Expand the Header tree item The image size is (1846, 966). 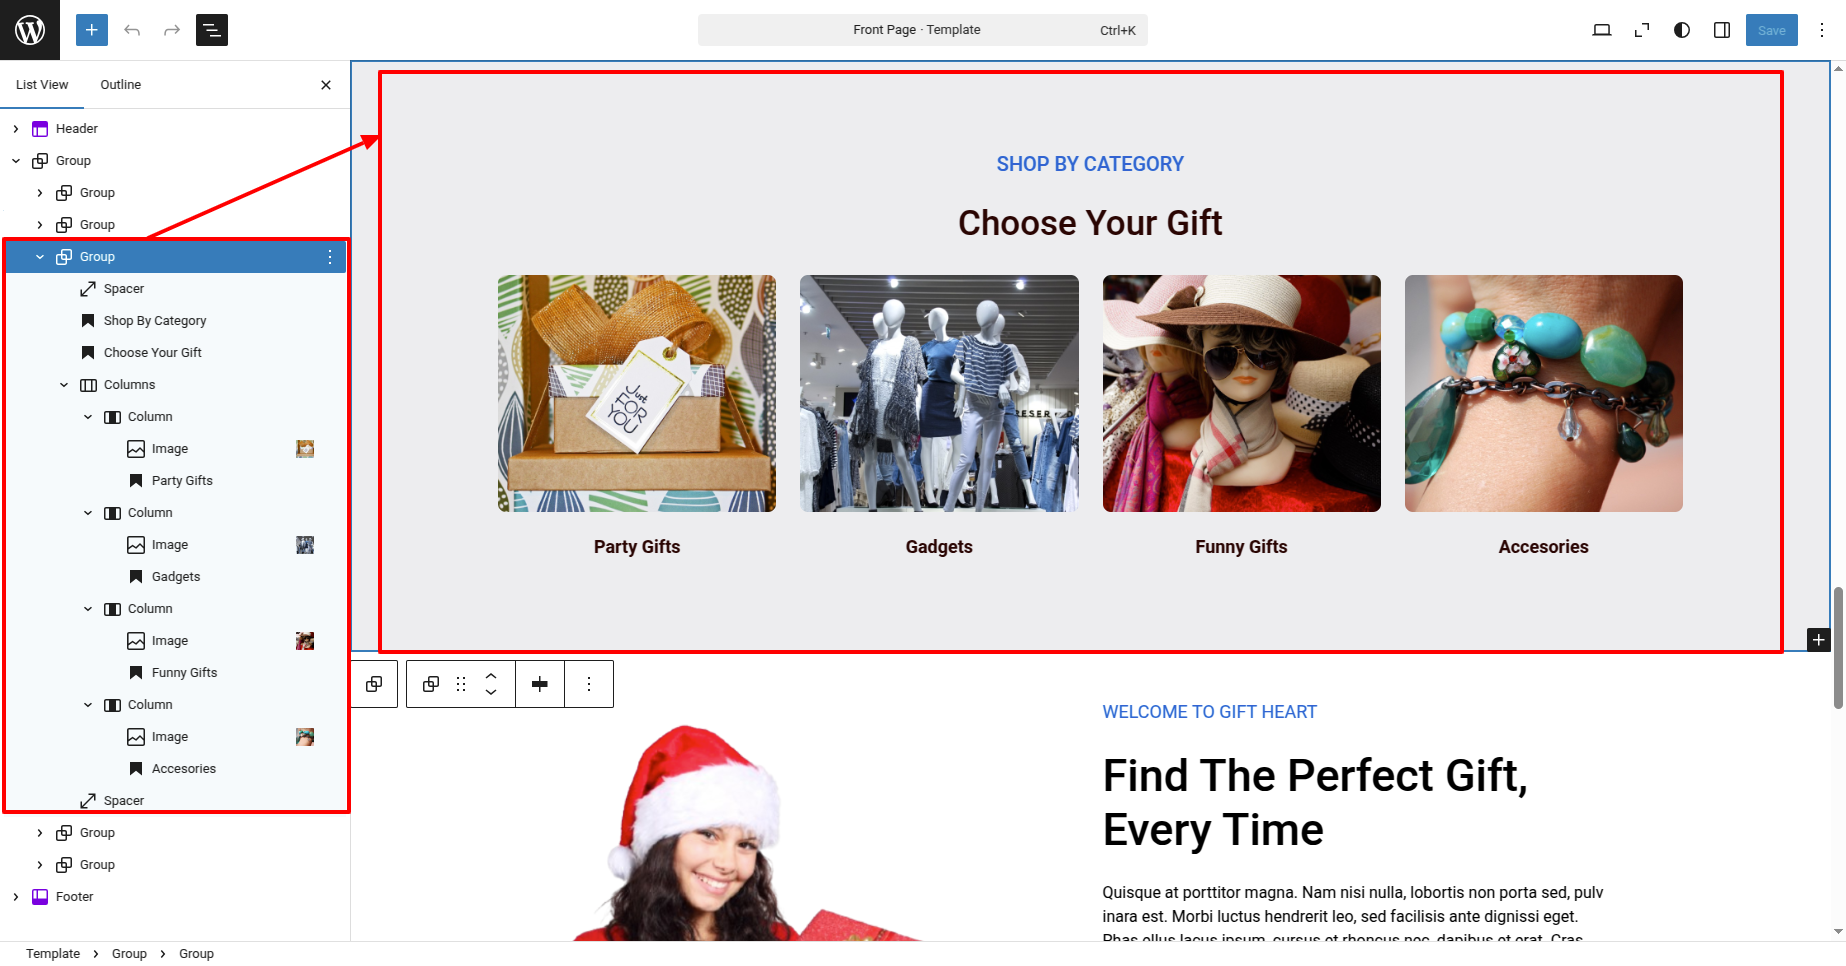pyautogui.click(x=16, y=129)
